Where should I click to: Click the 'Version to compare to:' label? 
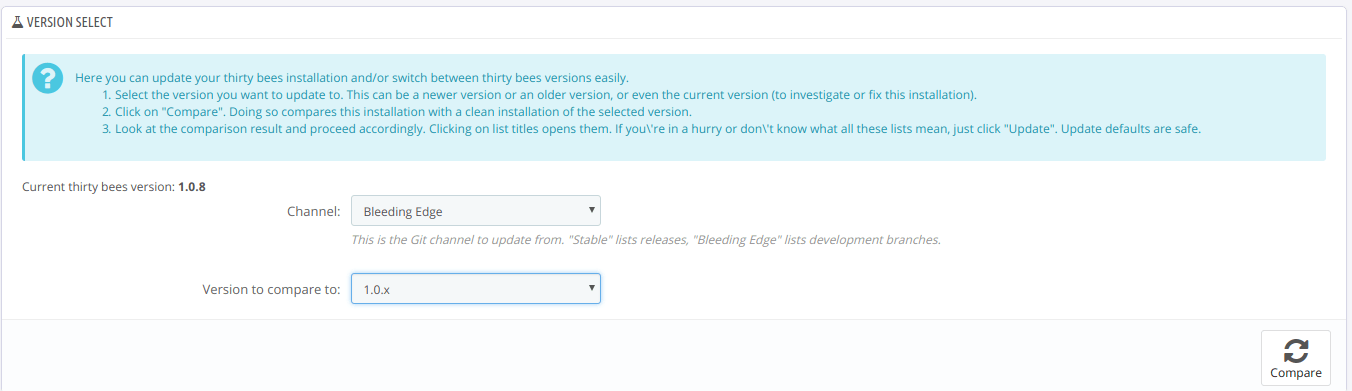point(271,289)
